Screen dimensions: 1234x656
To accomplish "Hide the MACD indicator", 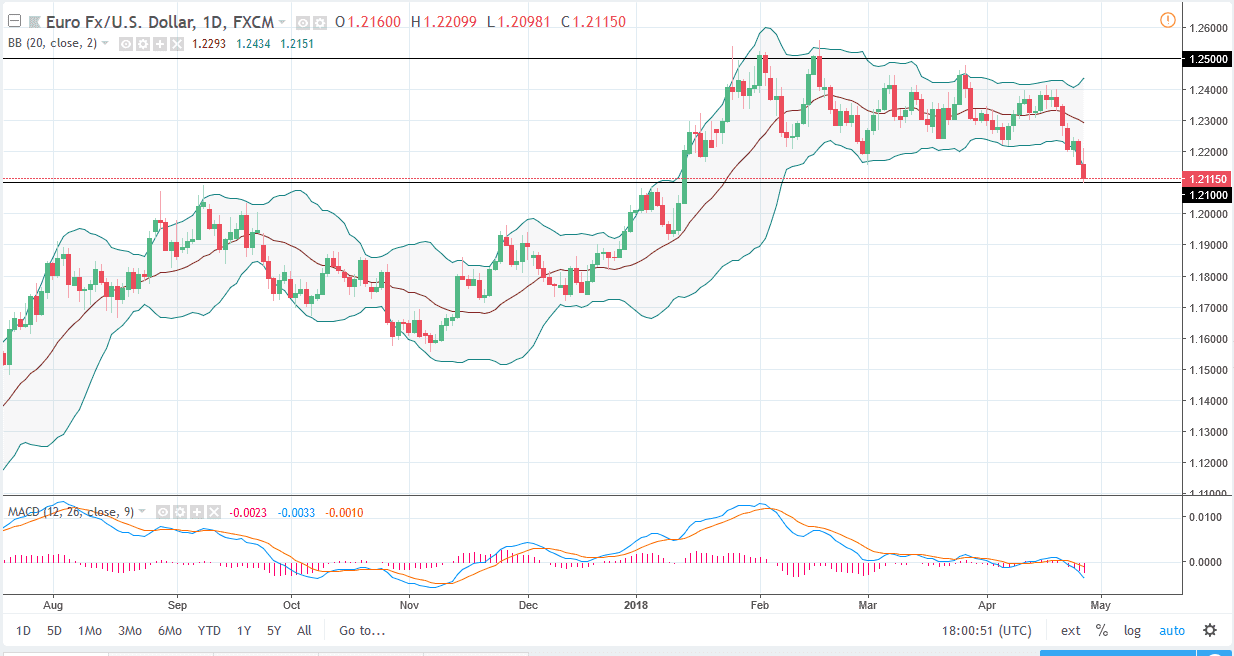I will click(x=163, y=511).
